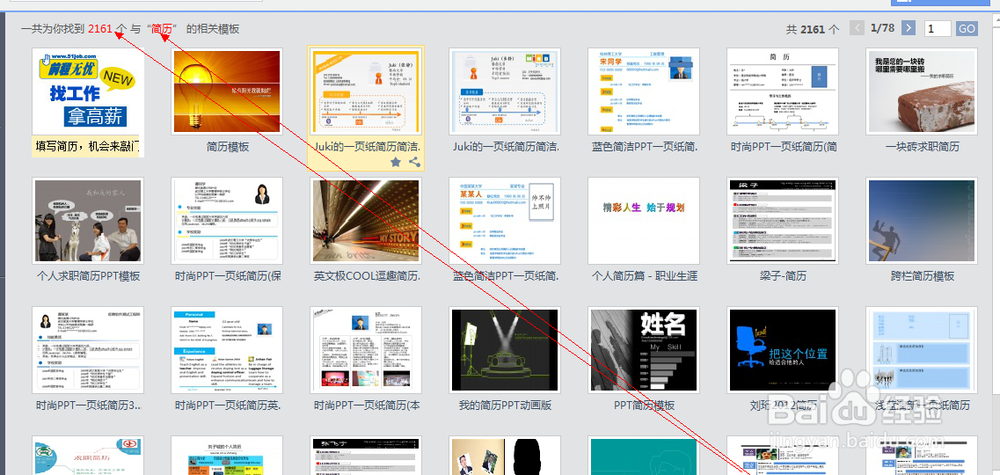Click the 跨栏简历模板 title text
The image size is (1000, 475).
pyautogui.click(x=922, y=276)
